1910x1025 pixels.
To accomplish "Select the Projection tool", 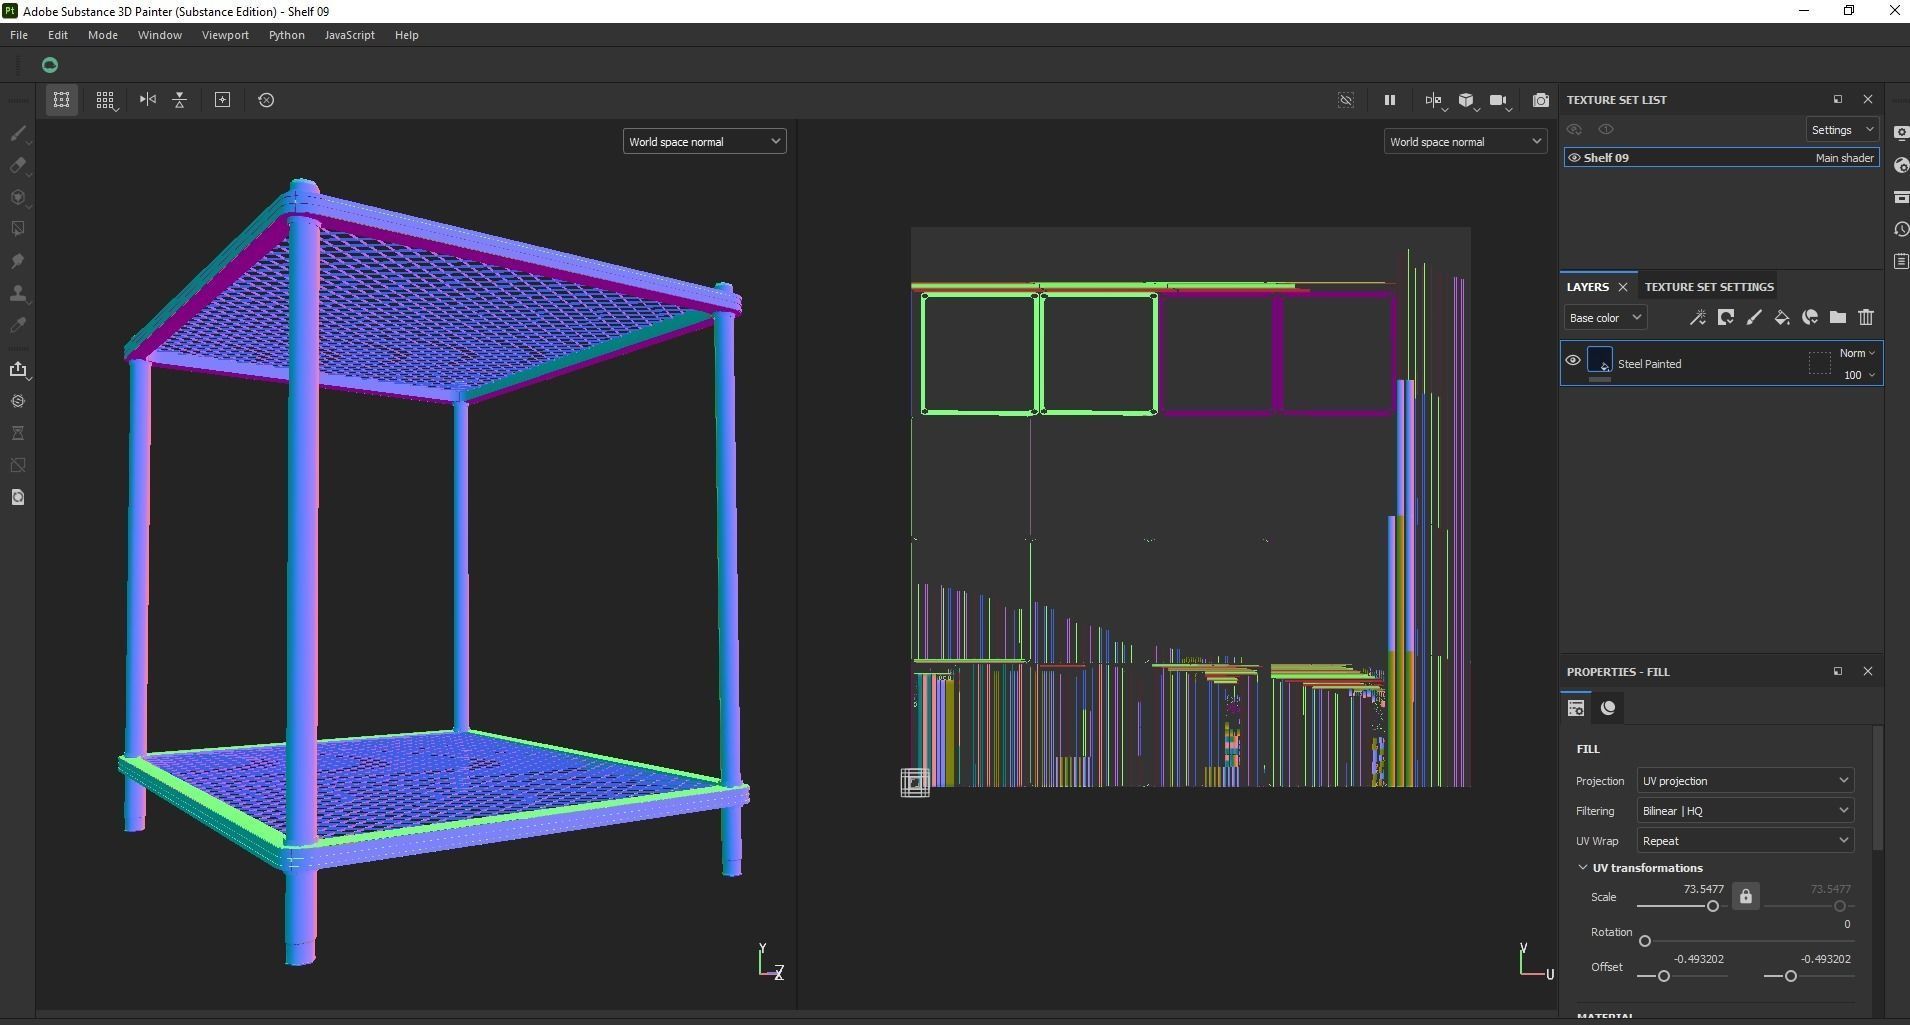I will tap(18, 197).
